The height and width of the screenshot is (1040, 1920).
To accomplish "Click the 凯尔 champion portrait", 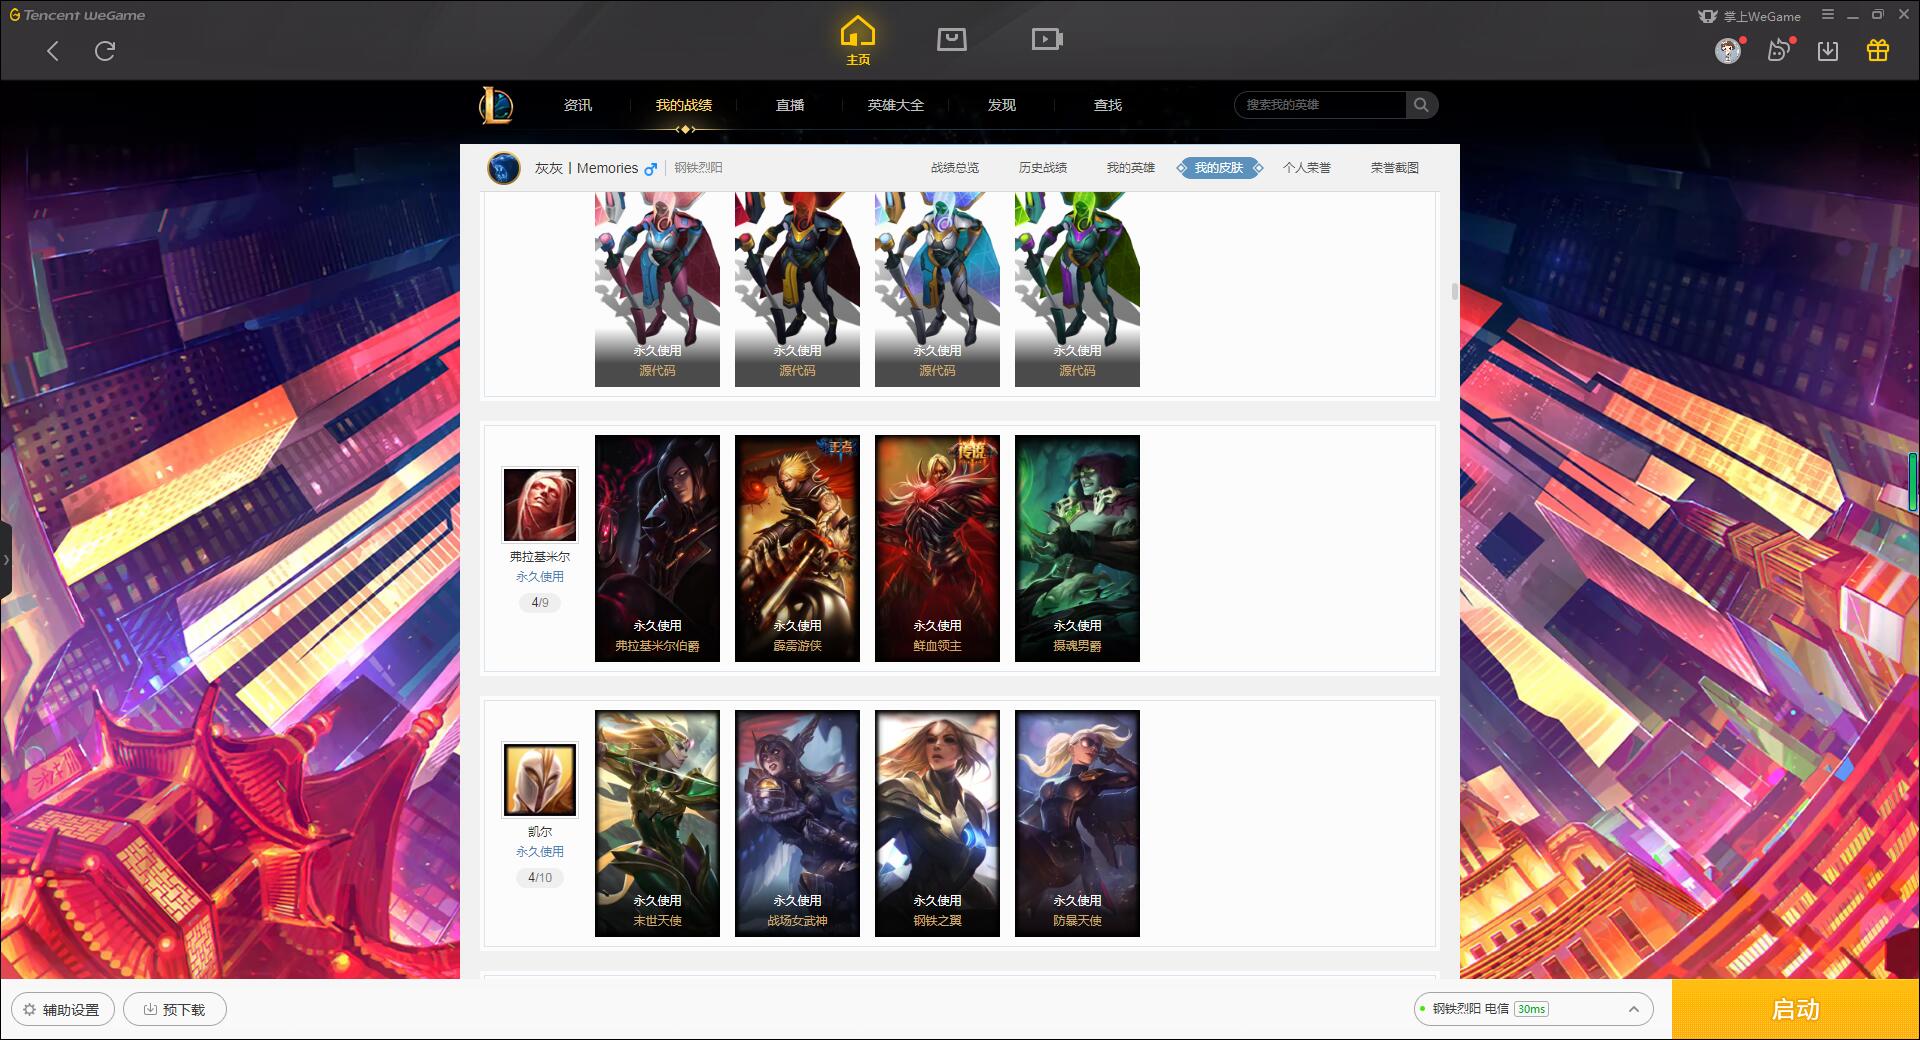I will [x=540, y=780].
